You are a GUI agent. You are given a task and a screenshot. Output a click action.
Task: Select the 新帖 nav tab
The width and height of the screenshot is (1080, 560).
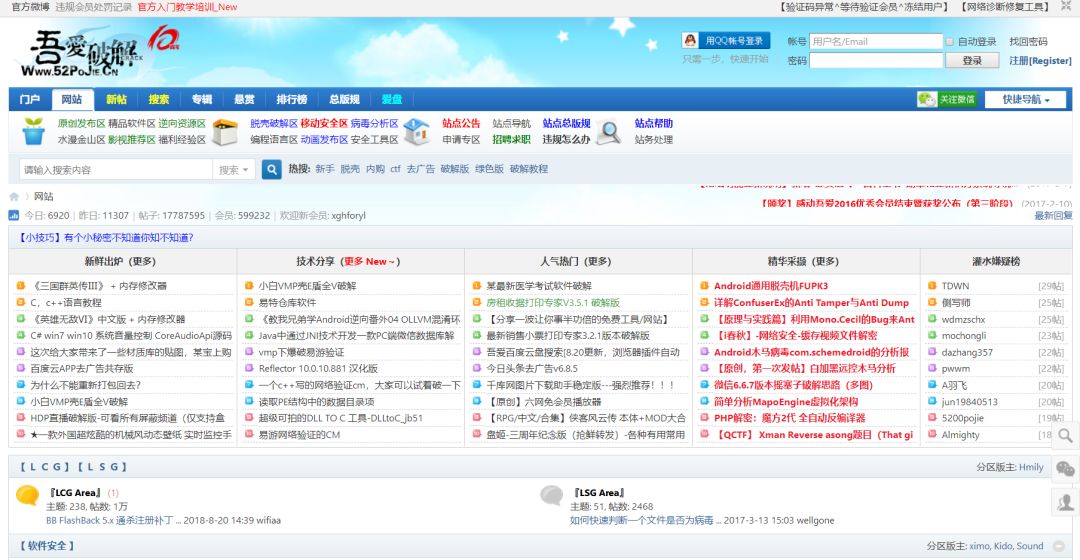point(116,99)
